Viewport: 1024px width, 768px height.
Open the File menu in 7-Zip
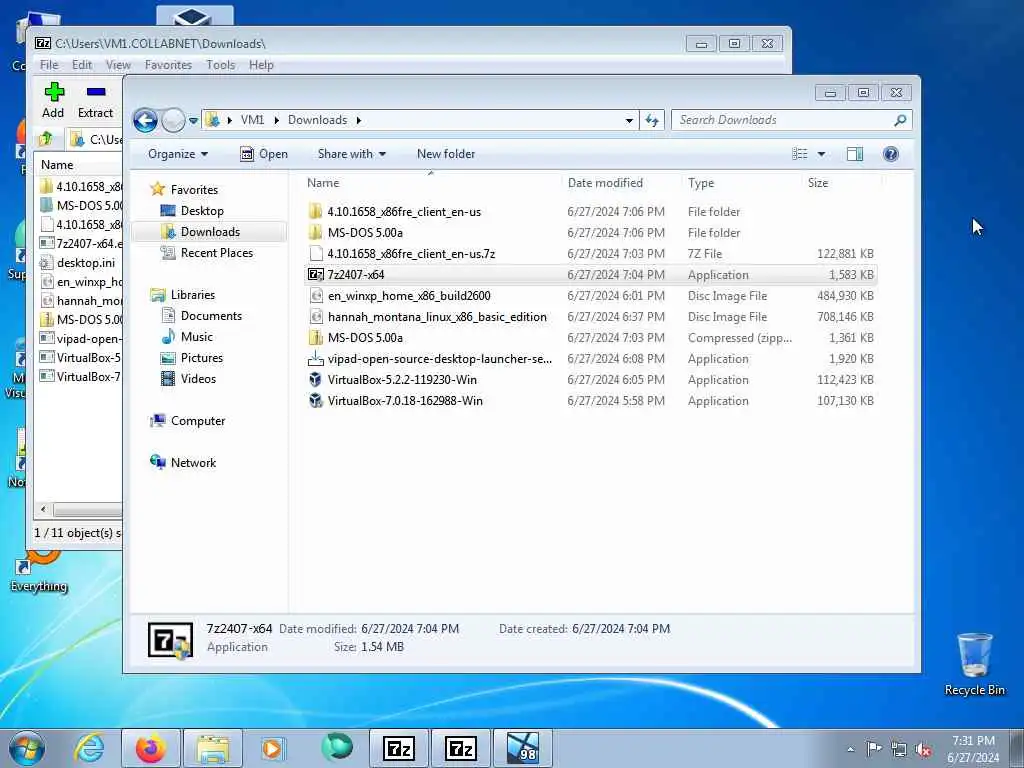(49, 65)
